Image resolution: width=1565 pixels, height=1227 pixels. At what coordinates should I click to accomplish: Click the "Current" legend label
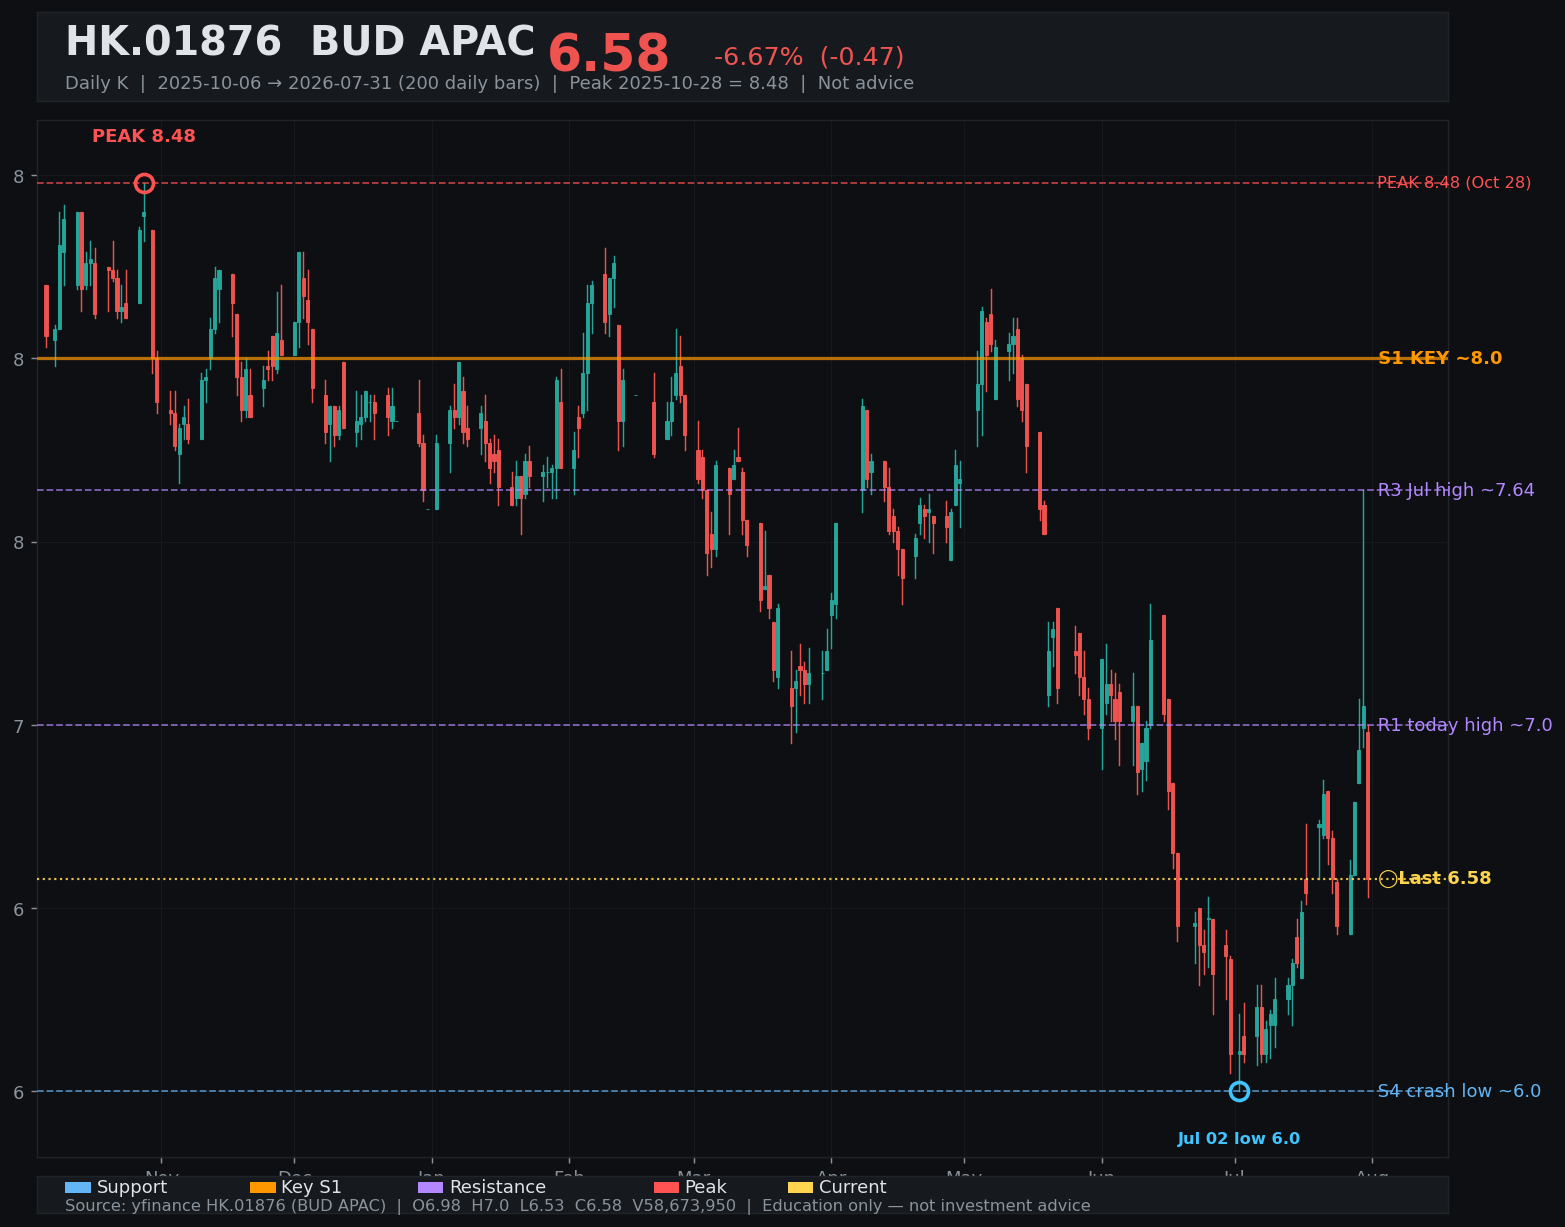853,1187
